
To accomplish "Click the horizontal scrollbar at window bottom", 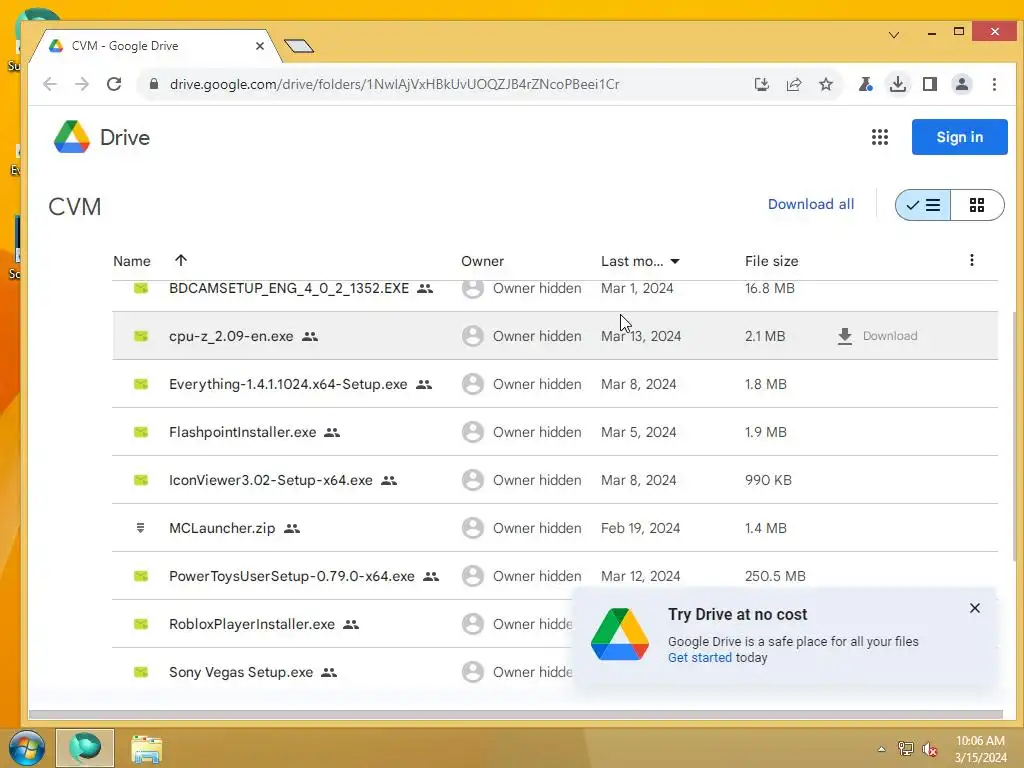I will coord(516,714).
